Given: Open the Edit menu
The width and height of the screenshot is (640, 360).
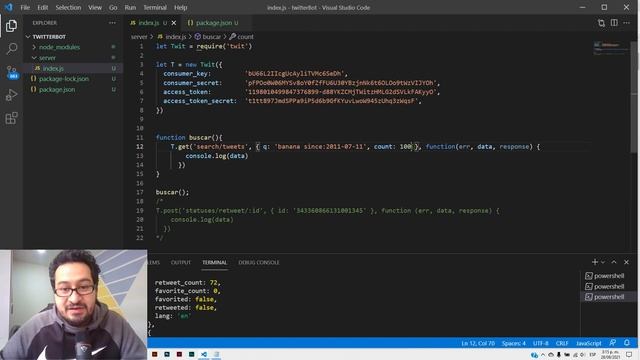Looking at the screenshot, I should 42,7.
